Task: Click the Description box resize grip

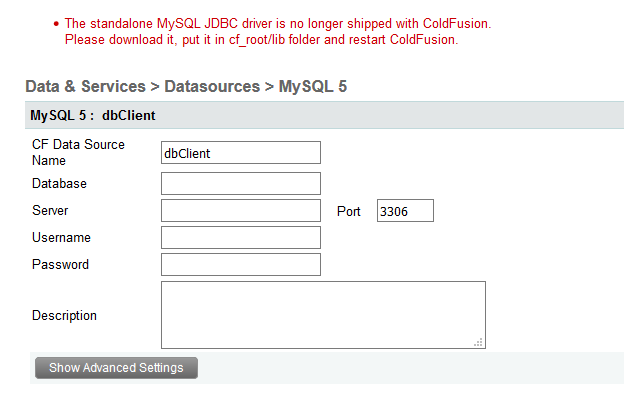Action: [478, 342]
